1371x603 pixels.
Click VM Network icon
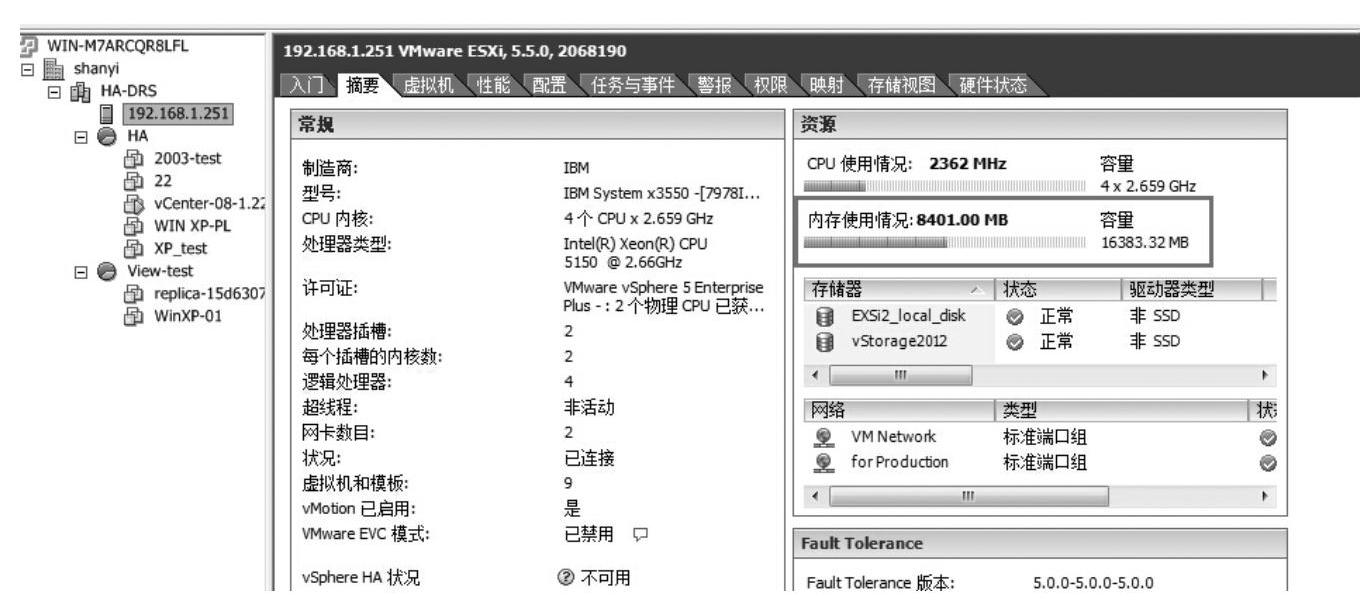tap(826, 437)
